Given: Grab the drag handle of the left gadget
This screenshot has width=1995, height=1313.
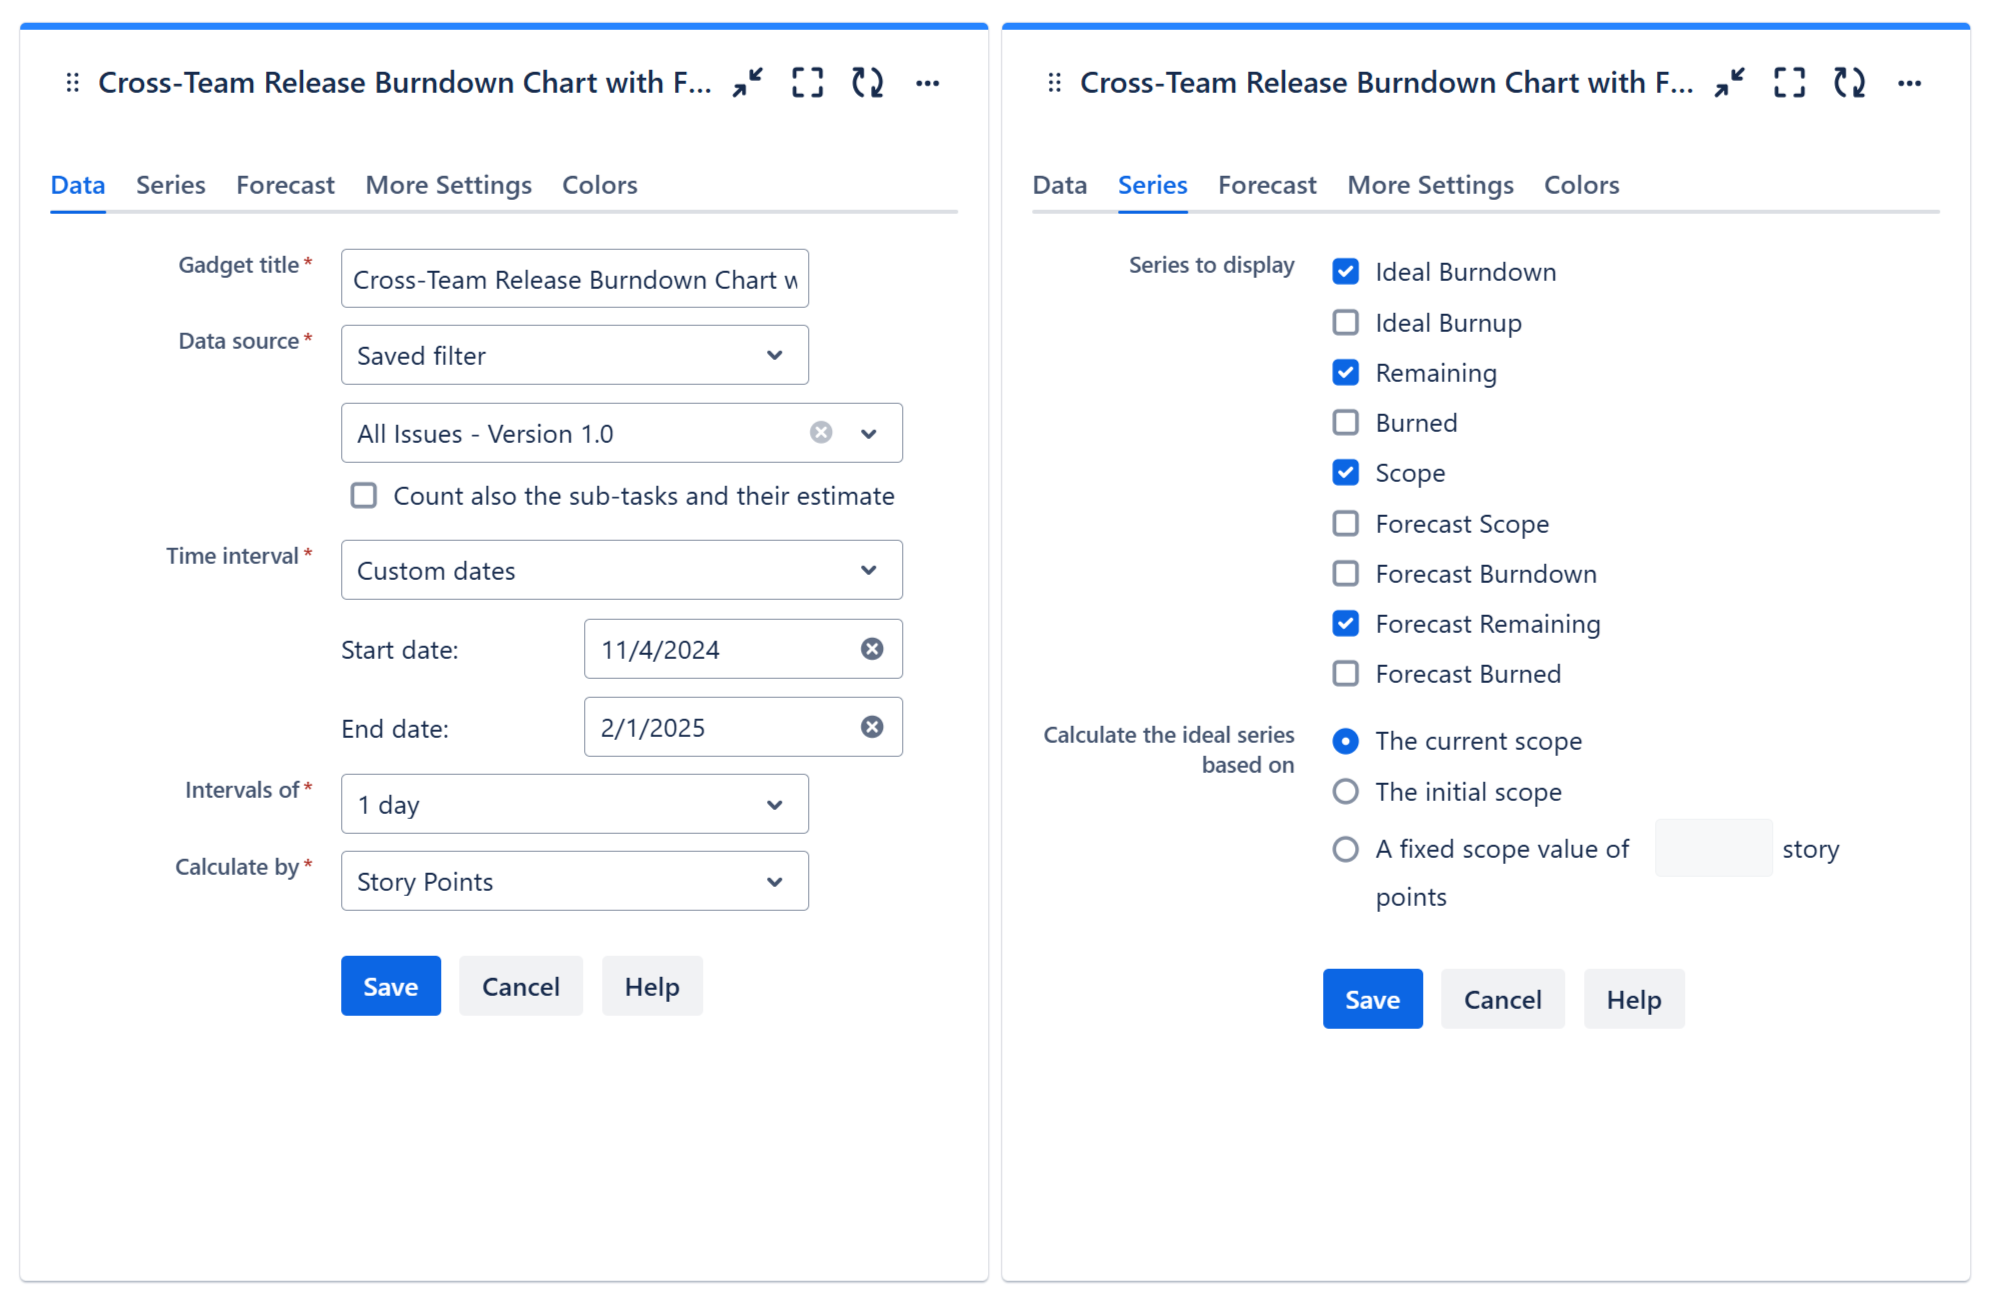Looking at the screenshot, I should pyautogui.click(x=70, y=82).
